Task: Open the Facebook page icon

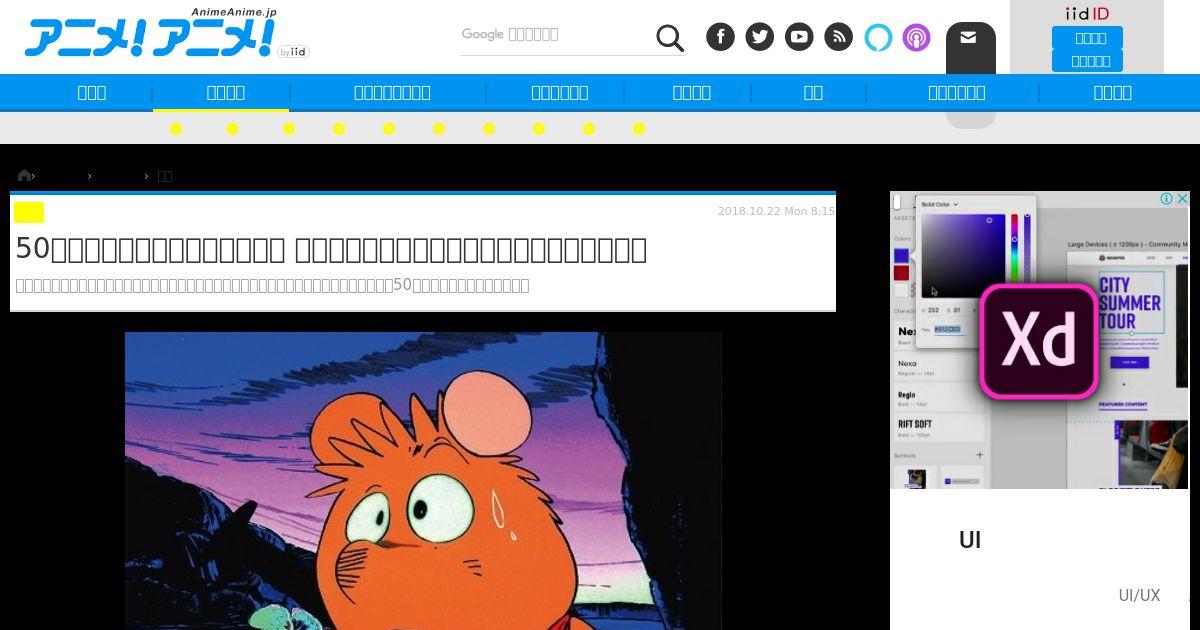Action: pos(720,37)
